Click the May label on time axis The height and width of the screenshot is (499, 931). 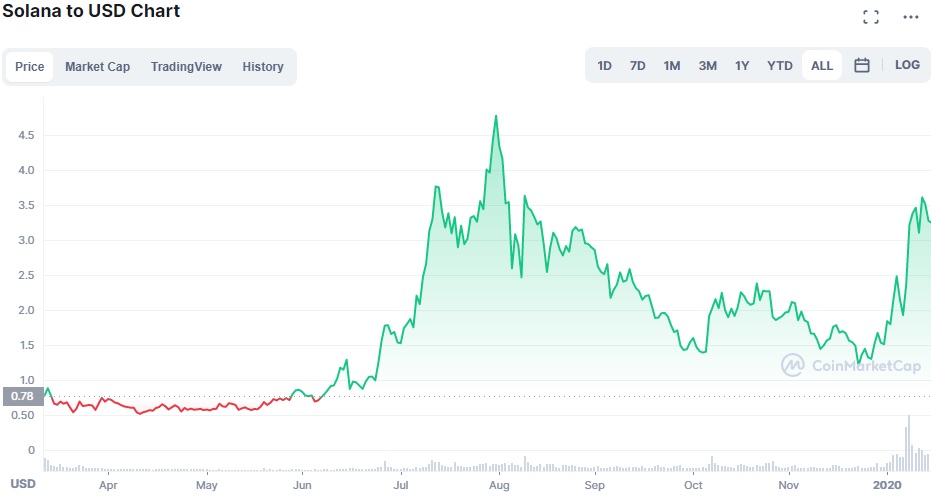tap(207, 485)
